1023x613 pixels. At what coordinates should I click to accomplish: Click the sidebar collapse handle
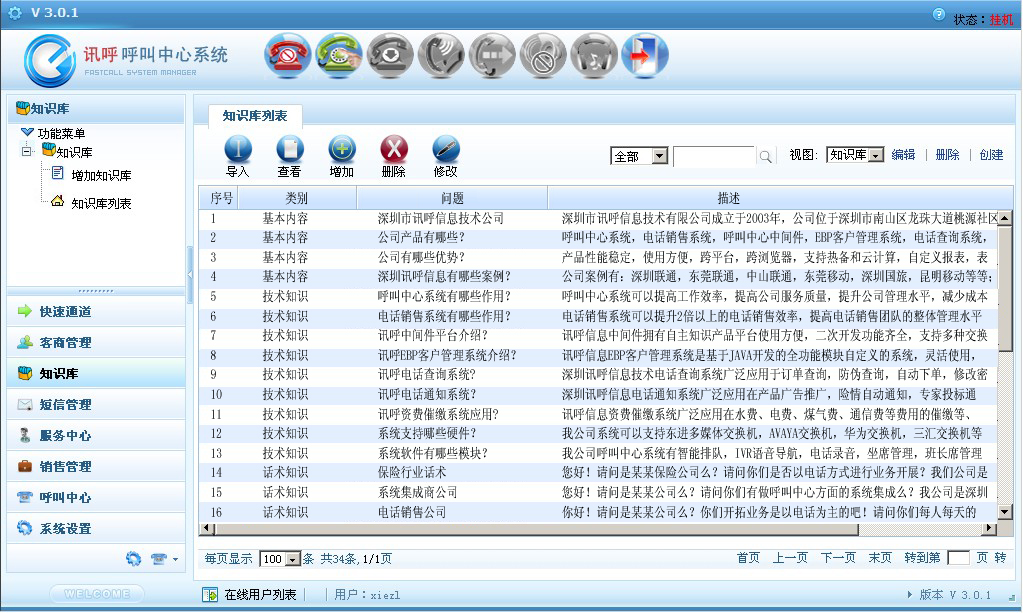190,275
